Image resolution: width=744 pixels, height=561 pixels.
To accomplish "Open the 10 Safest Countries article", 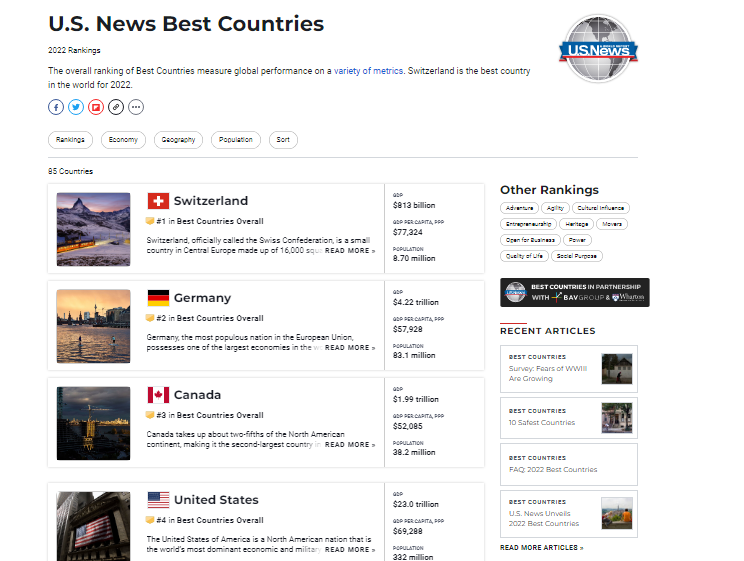I will coord(542,422).
